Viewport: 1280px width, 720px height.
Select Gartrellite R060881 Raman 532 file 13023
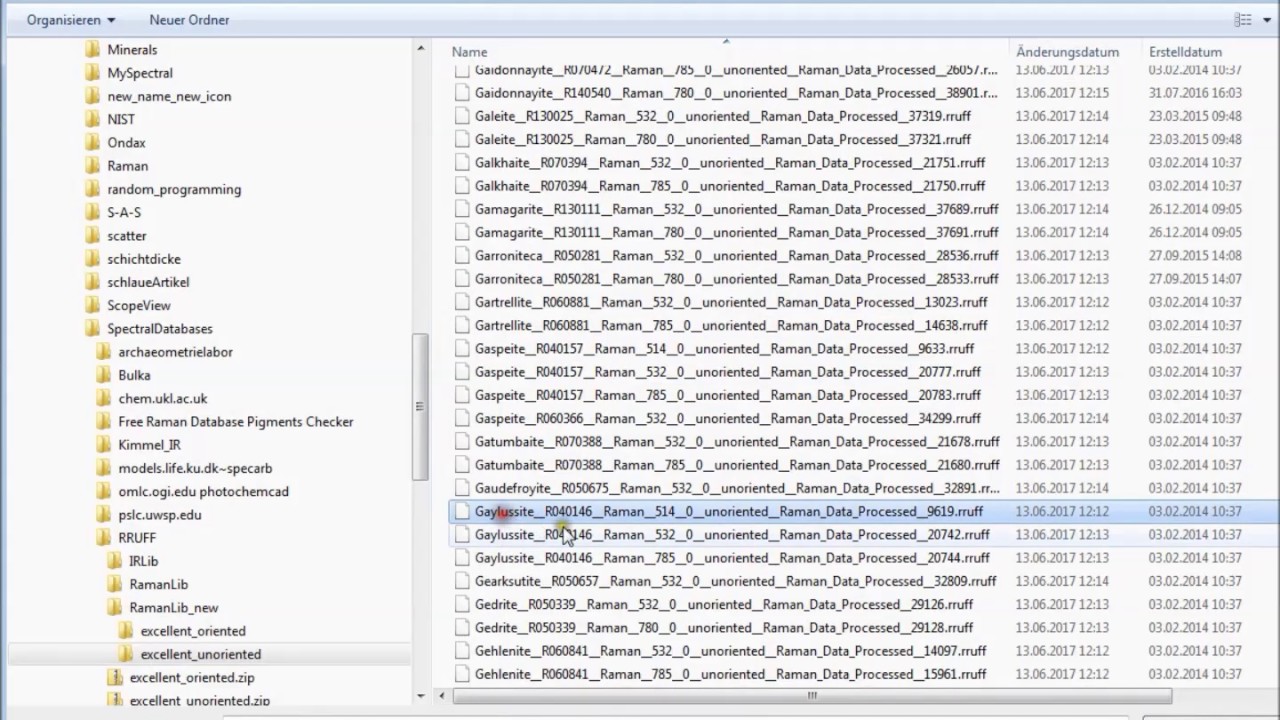(730, 302)
